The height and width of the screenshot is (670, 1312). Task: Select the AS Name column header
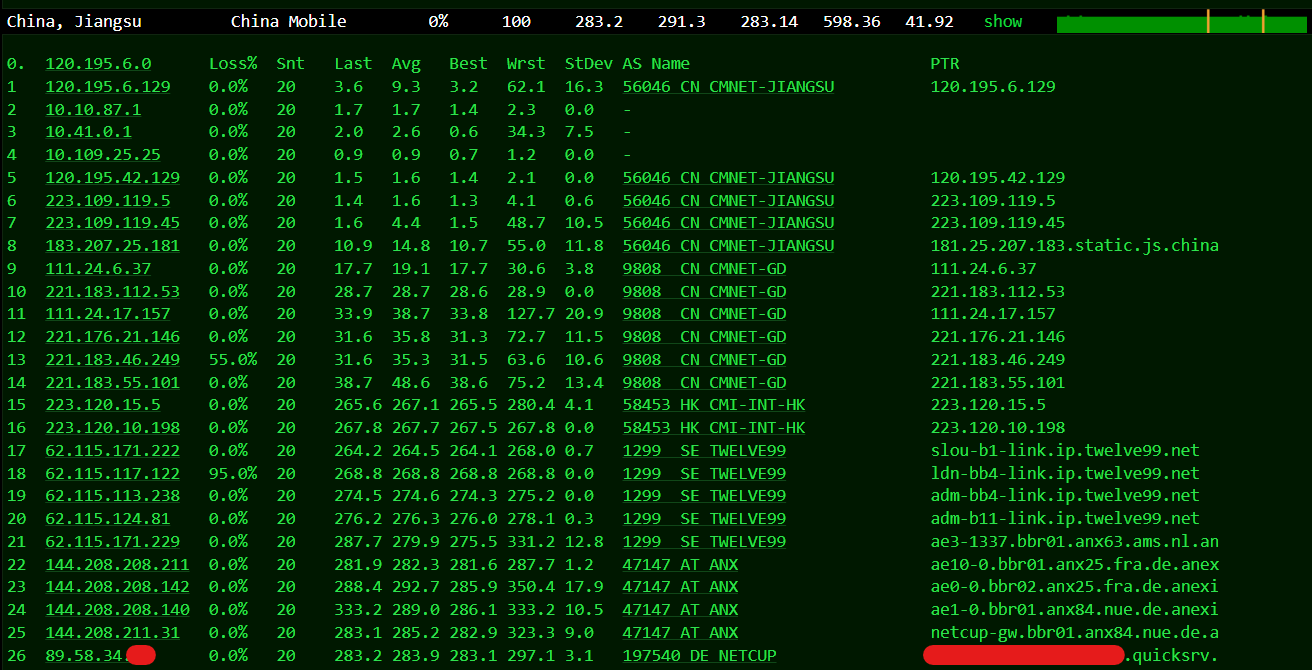point(656,64)
